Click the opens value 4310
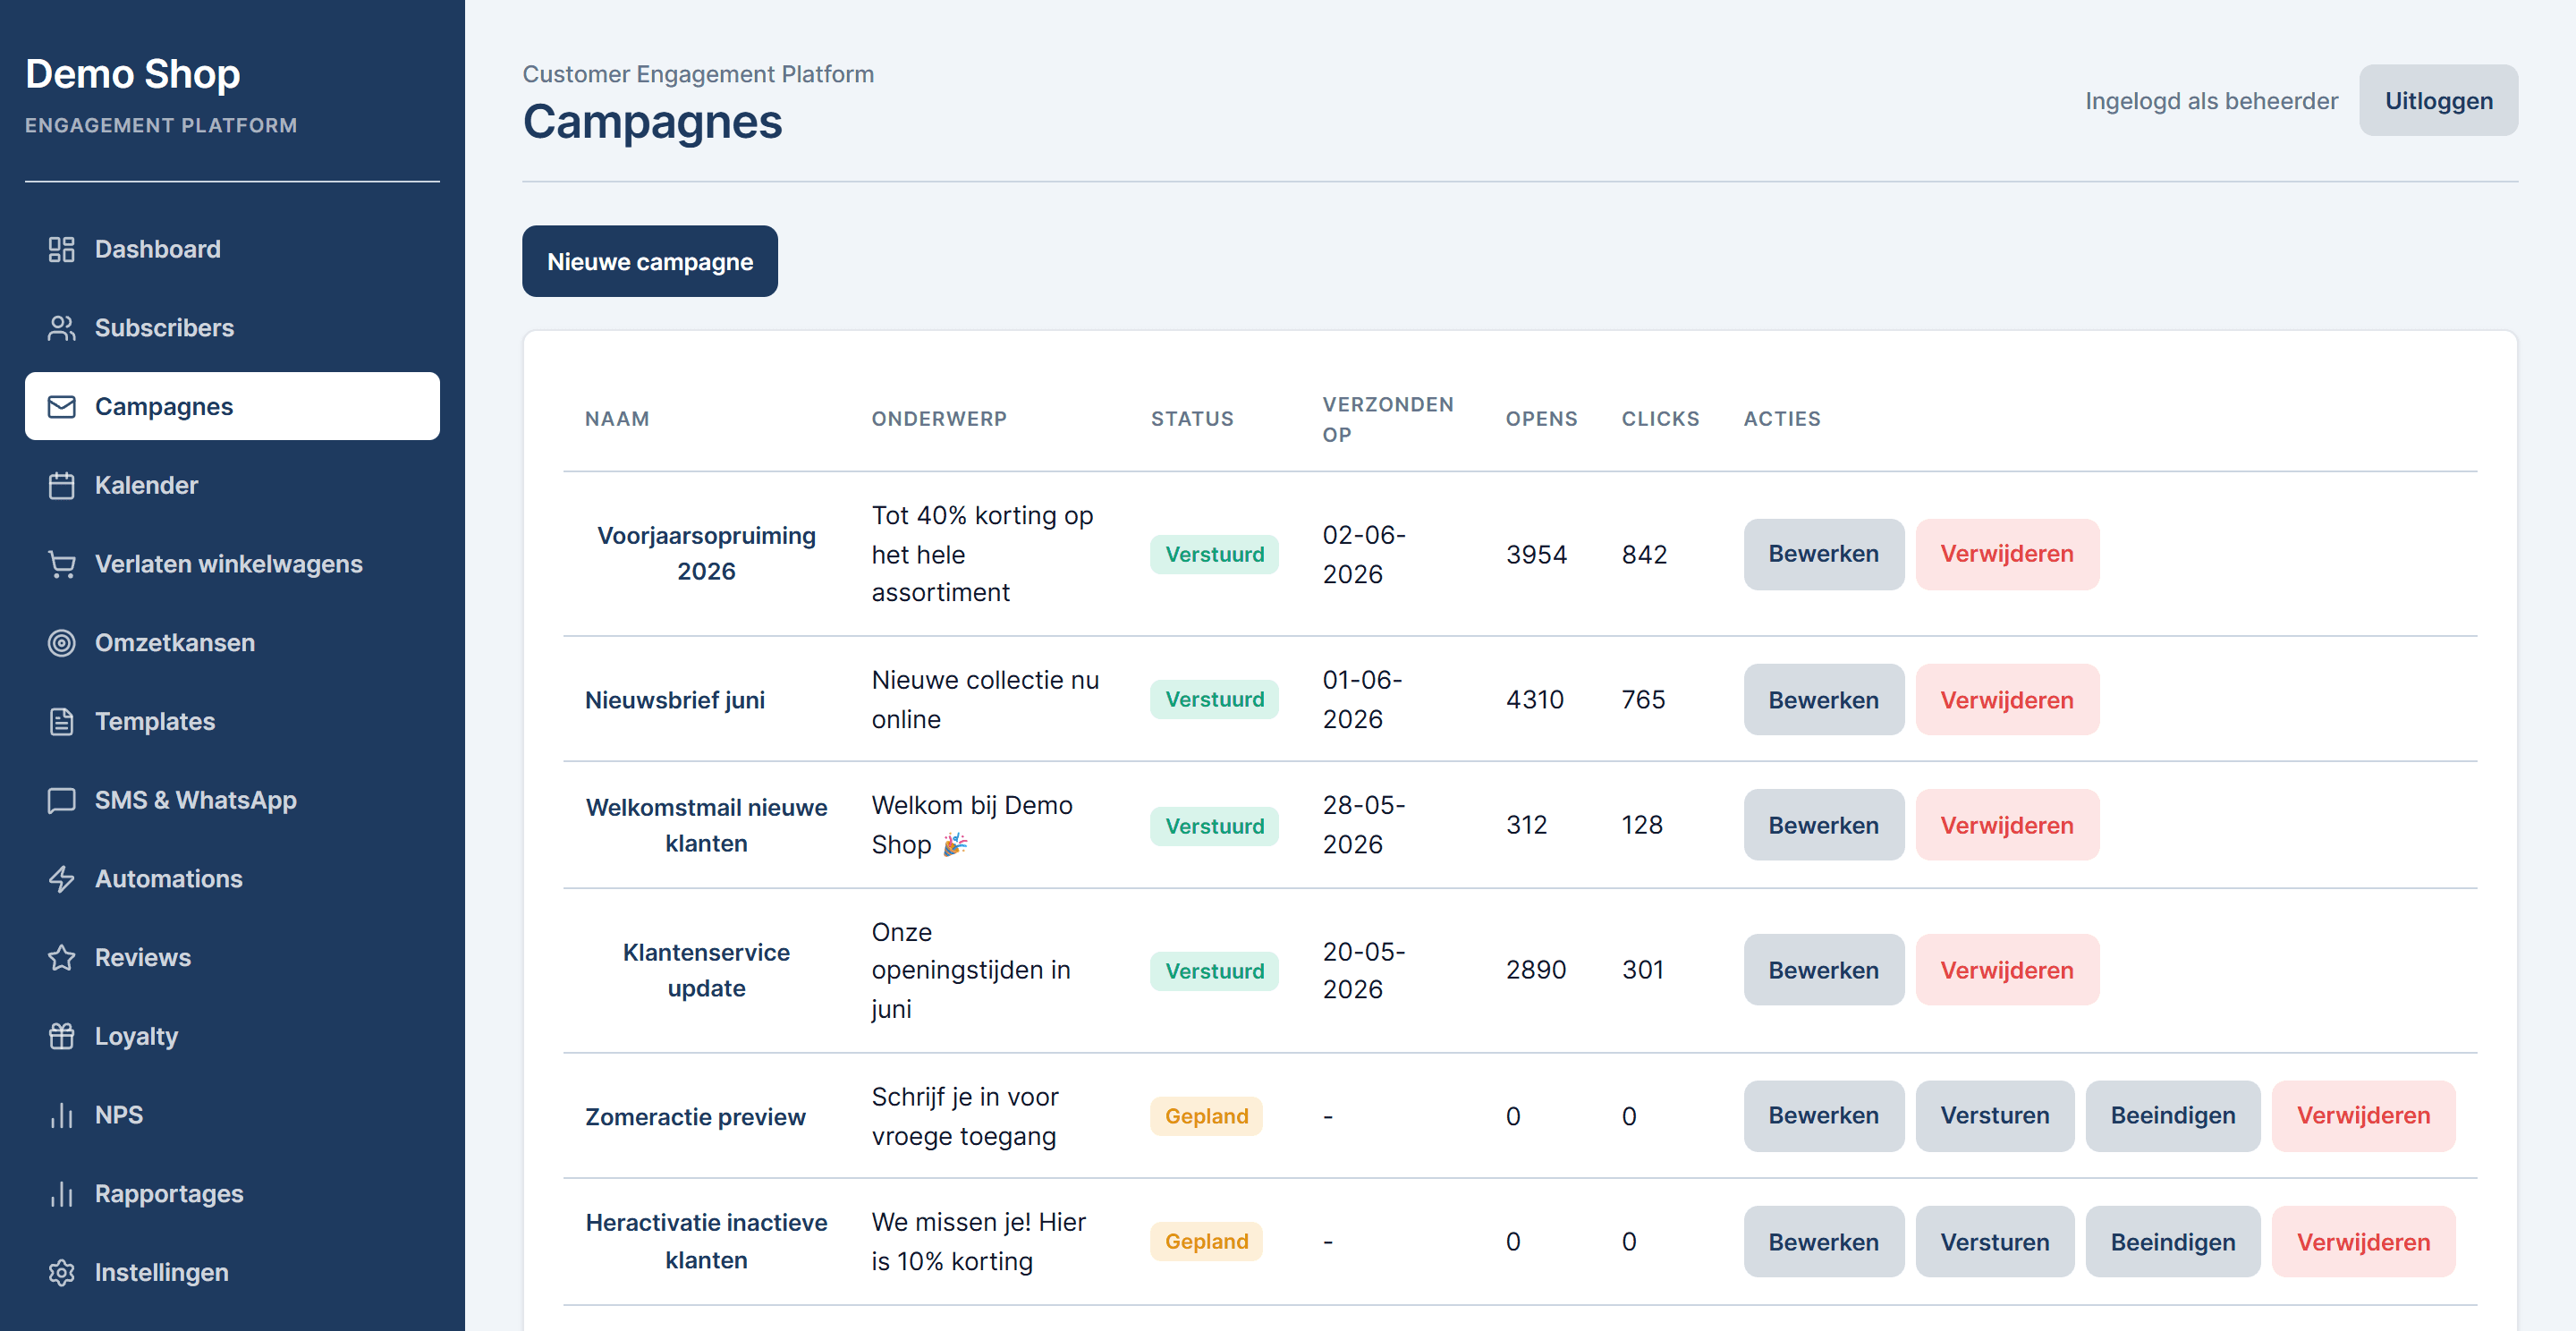The width and height of the screenshot is (2576, 1331). [x=1534, y=700]
